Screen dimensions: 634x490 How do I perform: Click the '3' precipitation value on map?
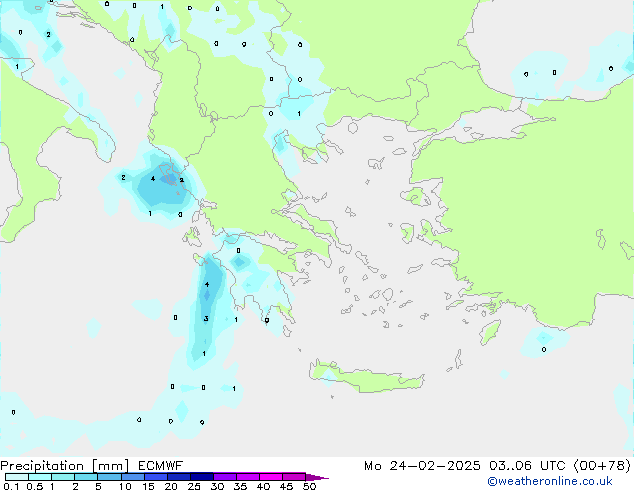pos(206,319)
